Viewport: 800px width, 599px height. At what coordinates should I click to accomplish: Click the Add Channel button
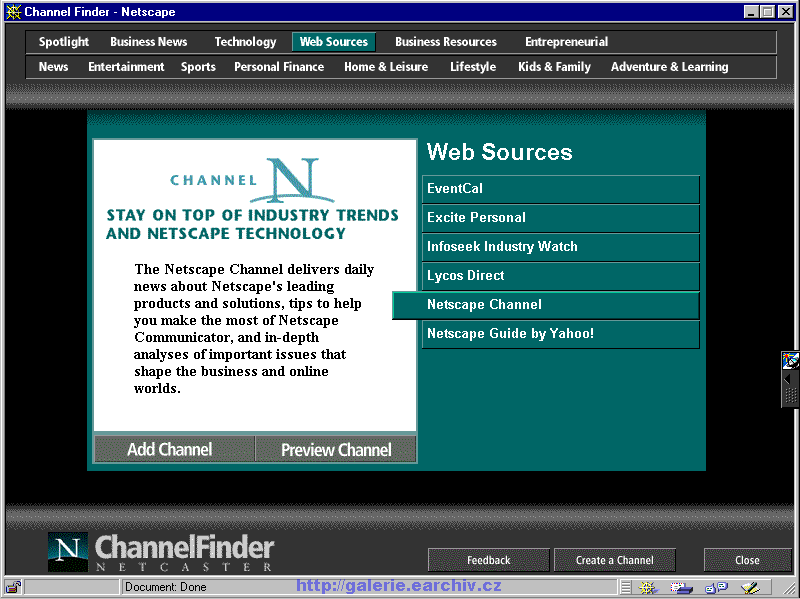pyautogui.click(x=174, y=449)
